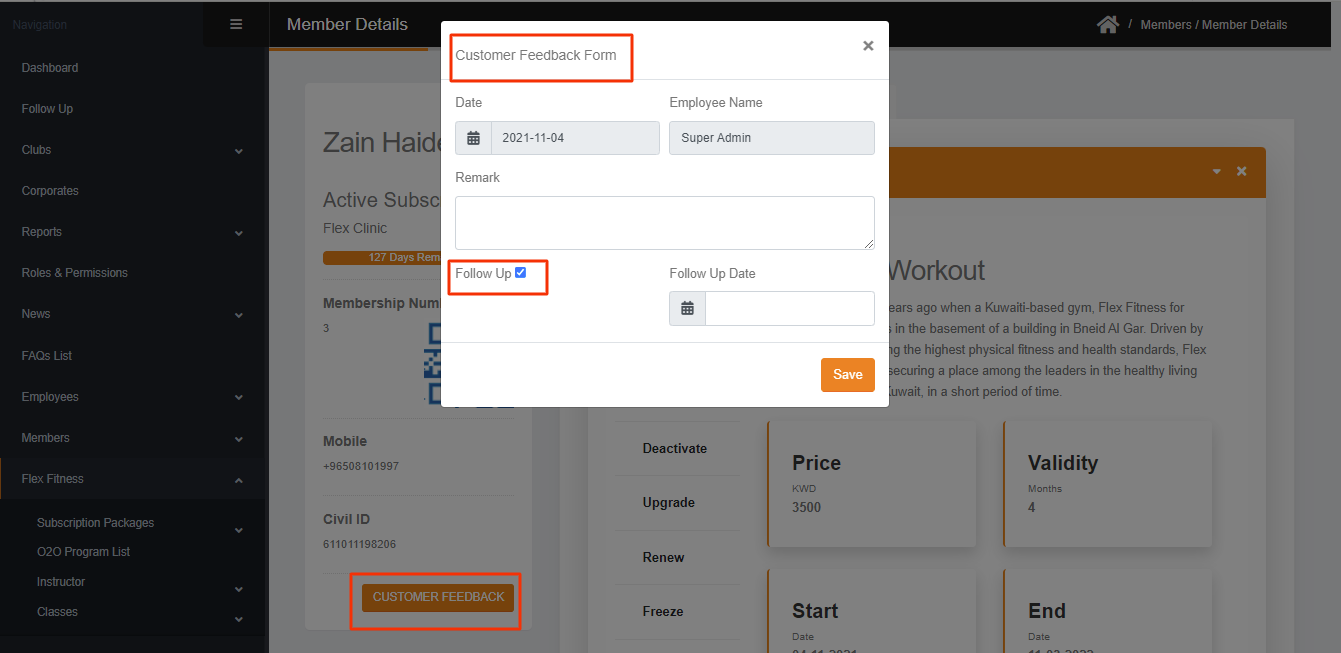Screen dimensions: 1341x653
Task: Click the hamburger menu icon in navigation
Action: [236, 24]
